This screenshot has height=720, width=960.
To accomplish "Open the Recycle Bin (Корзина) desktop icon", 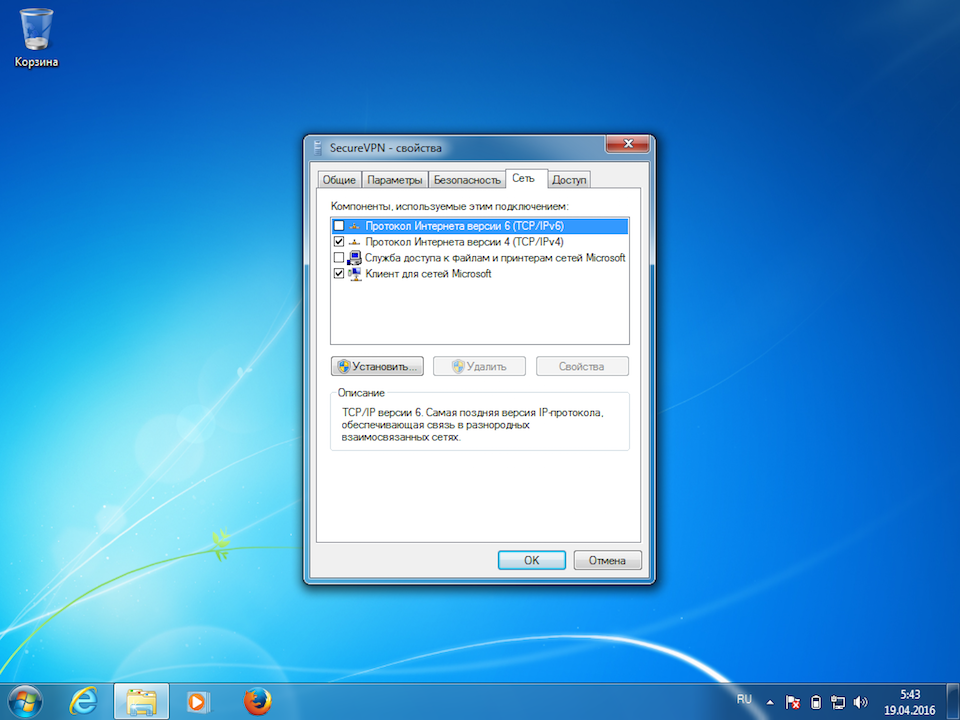I will click(37, 38).
